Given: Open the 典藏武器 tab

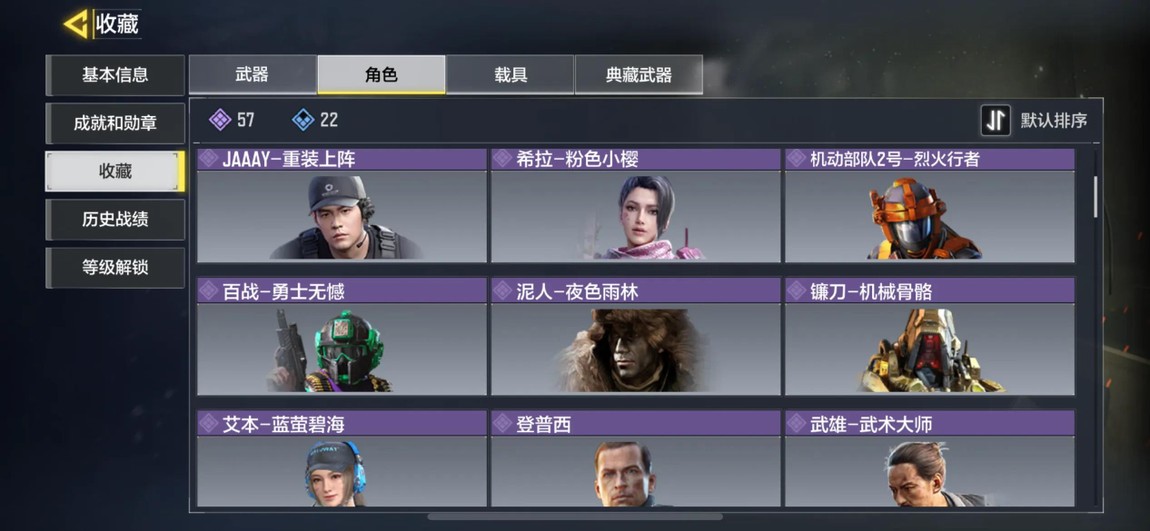Looking at the screenshot, I should (639, 74).
